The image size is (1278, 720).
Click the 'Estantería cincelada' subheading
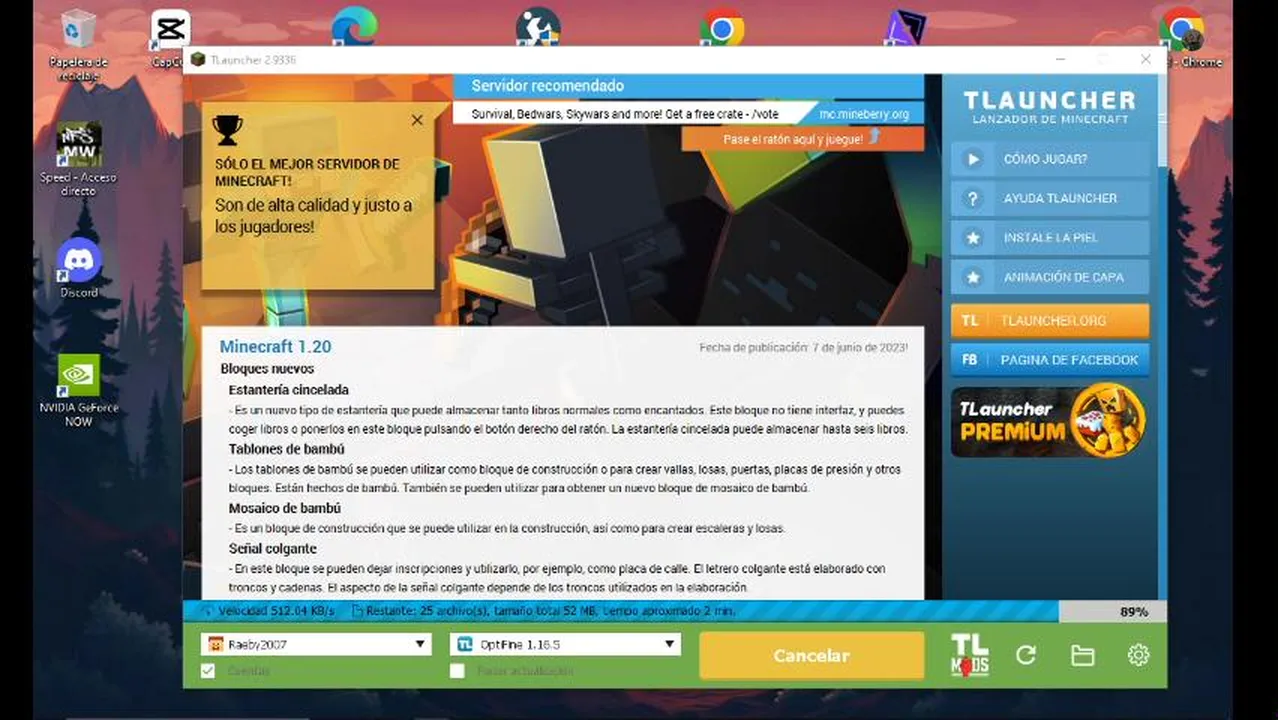pos(289,390)
